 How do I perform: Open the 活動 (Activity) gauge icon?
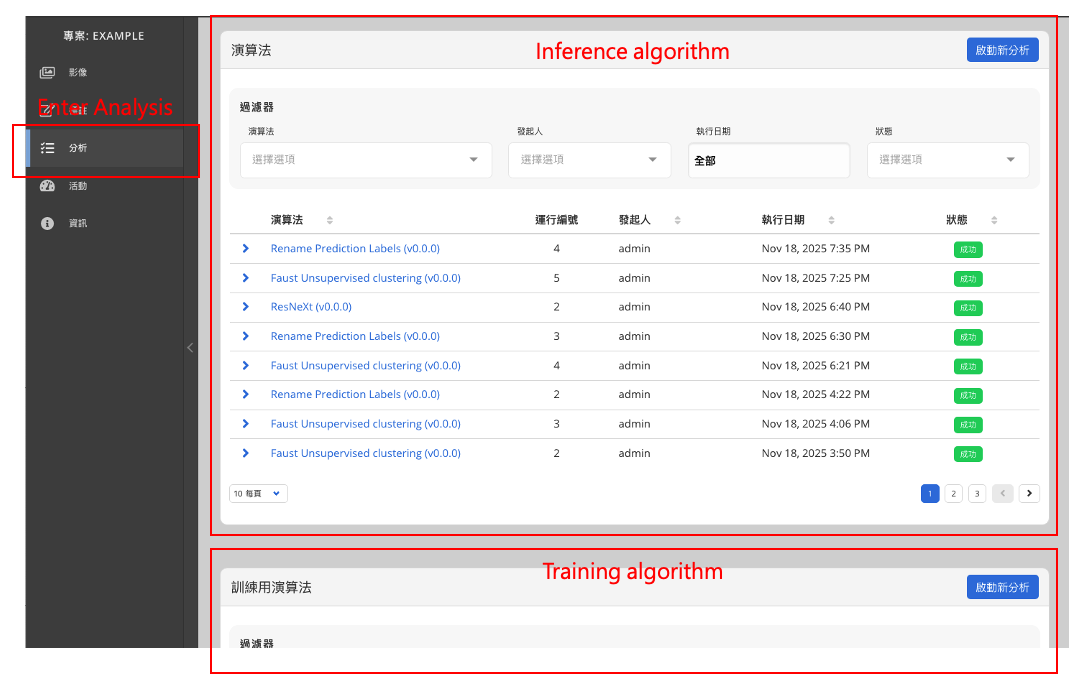click(47, 186)
